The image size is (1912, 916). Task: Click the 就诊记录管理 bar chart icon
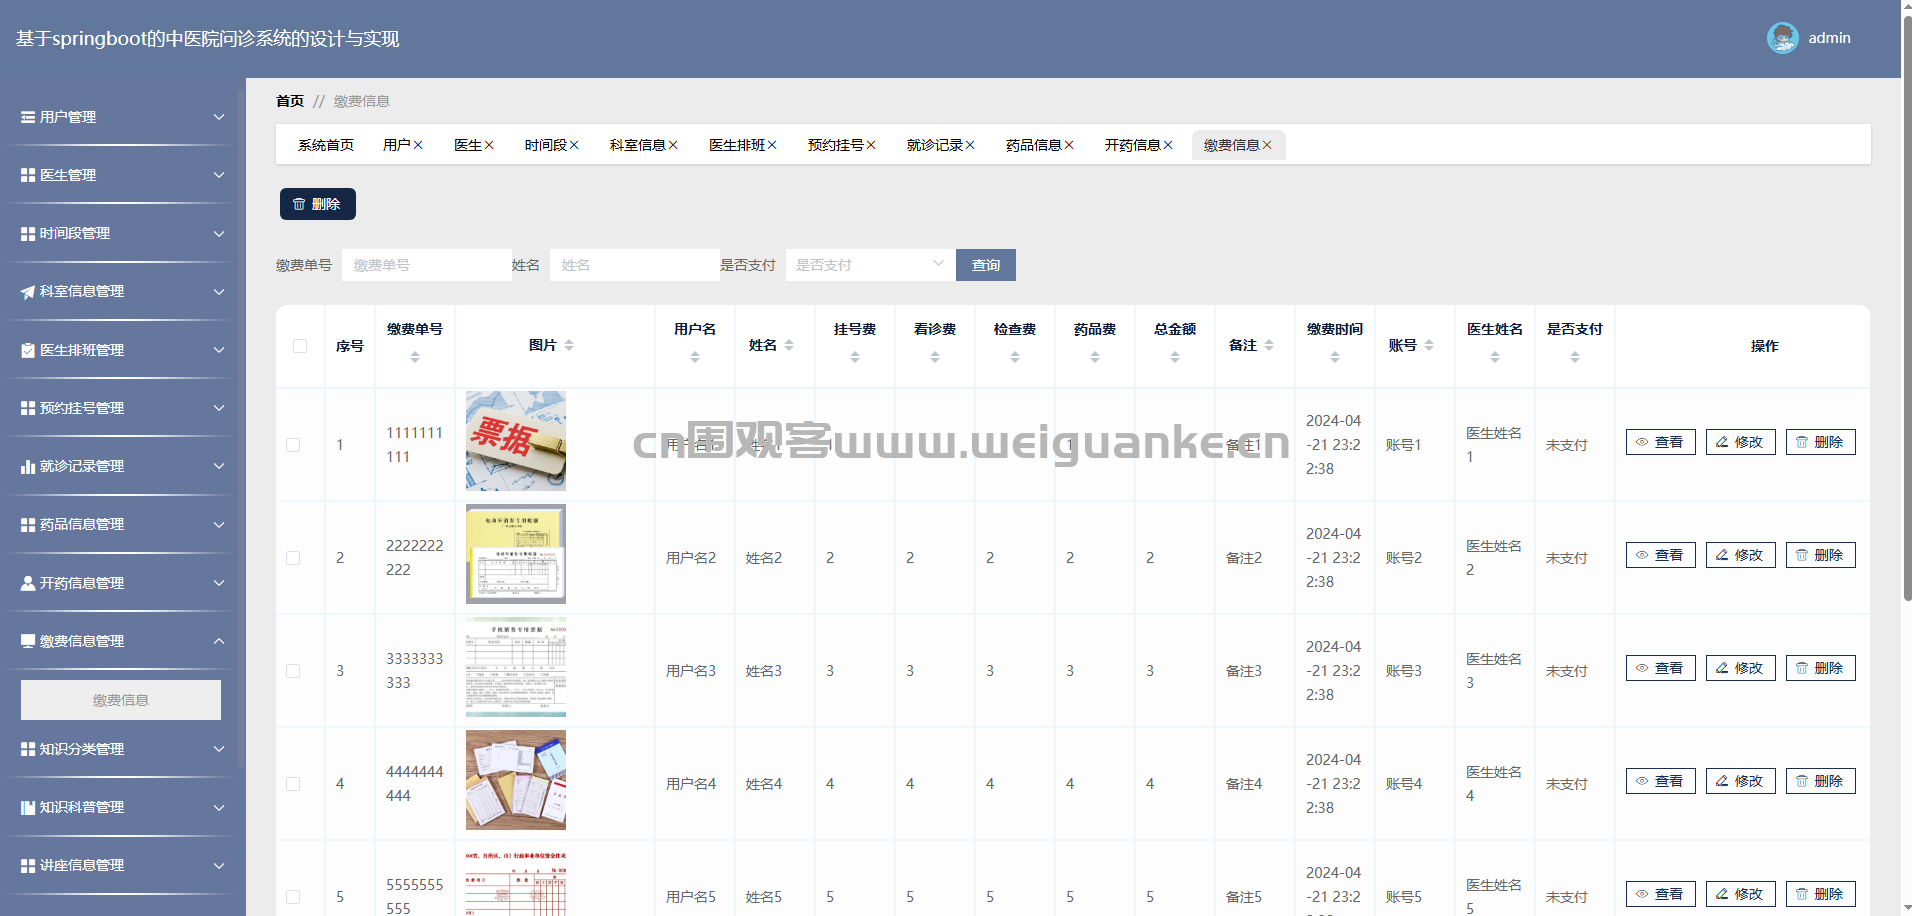point(28,467)
